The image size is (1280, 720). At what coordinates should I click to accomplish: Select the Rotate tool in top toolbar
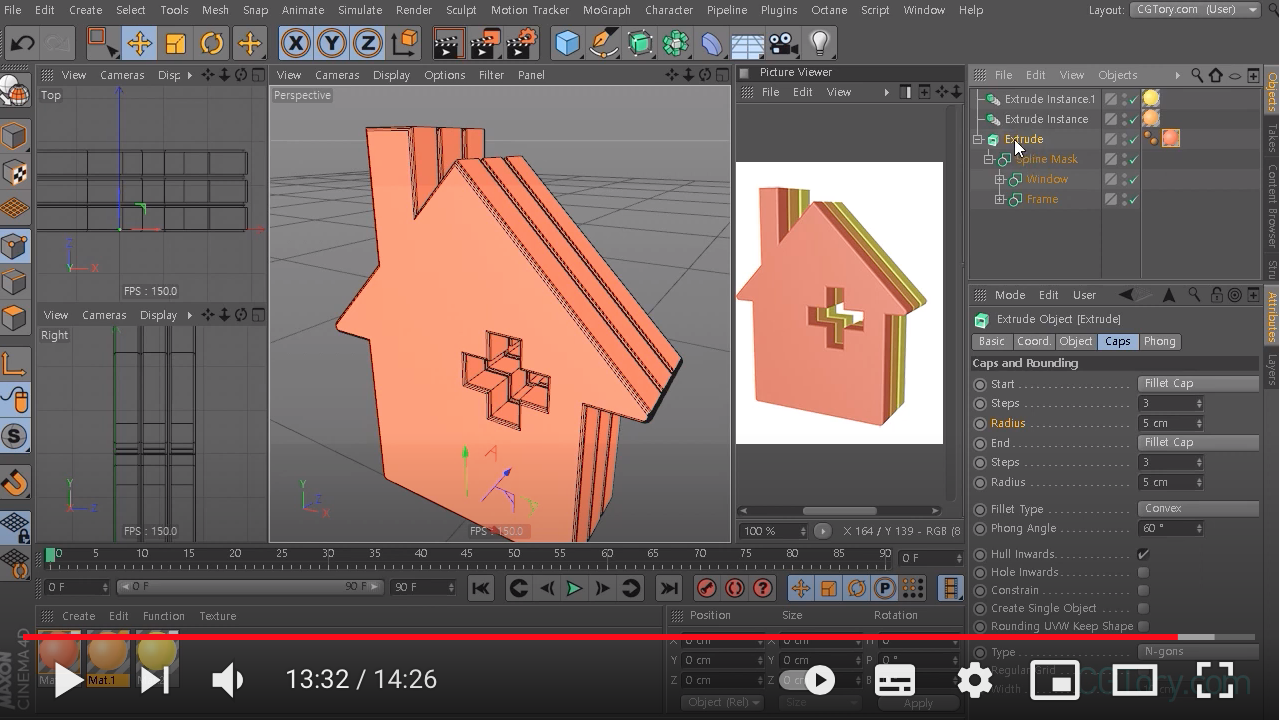point(212,43)
